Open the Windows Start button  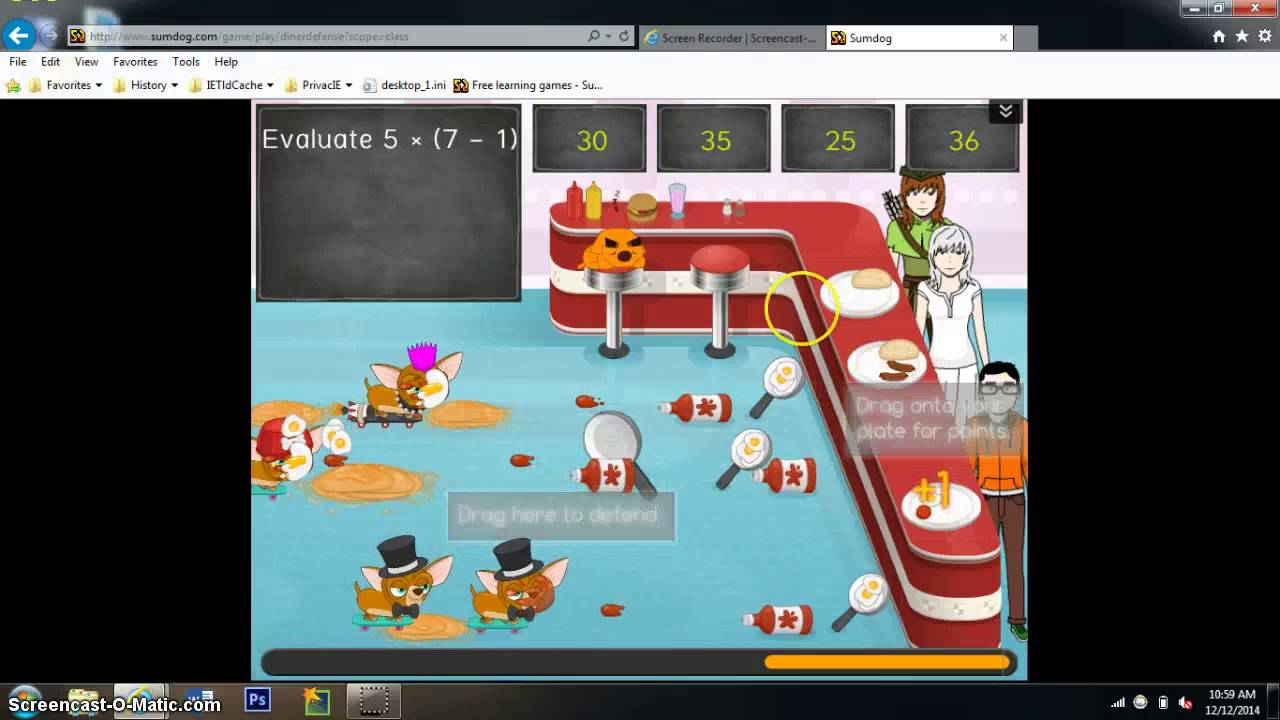click(x=25, y=701)
